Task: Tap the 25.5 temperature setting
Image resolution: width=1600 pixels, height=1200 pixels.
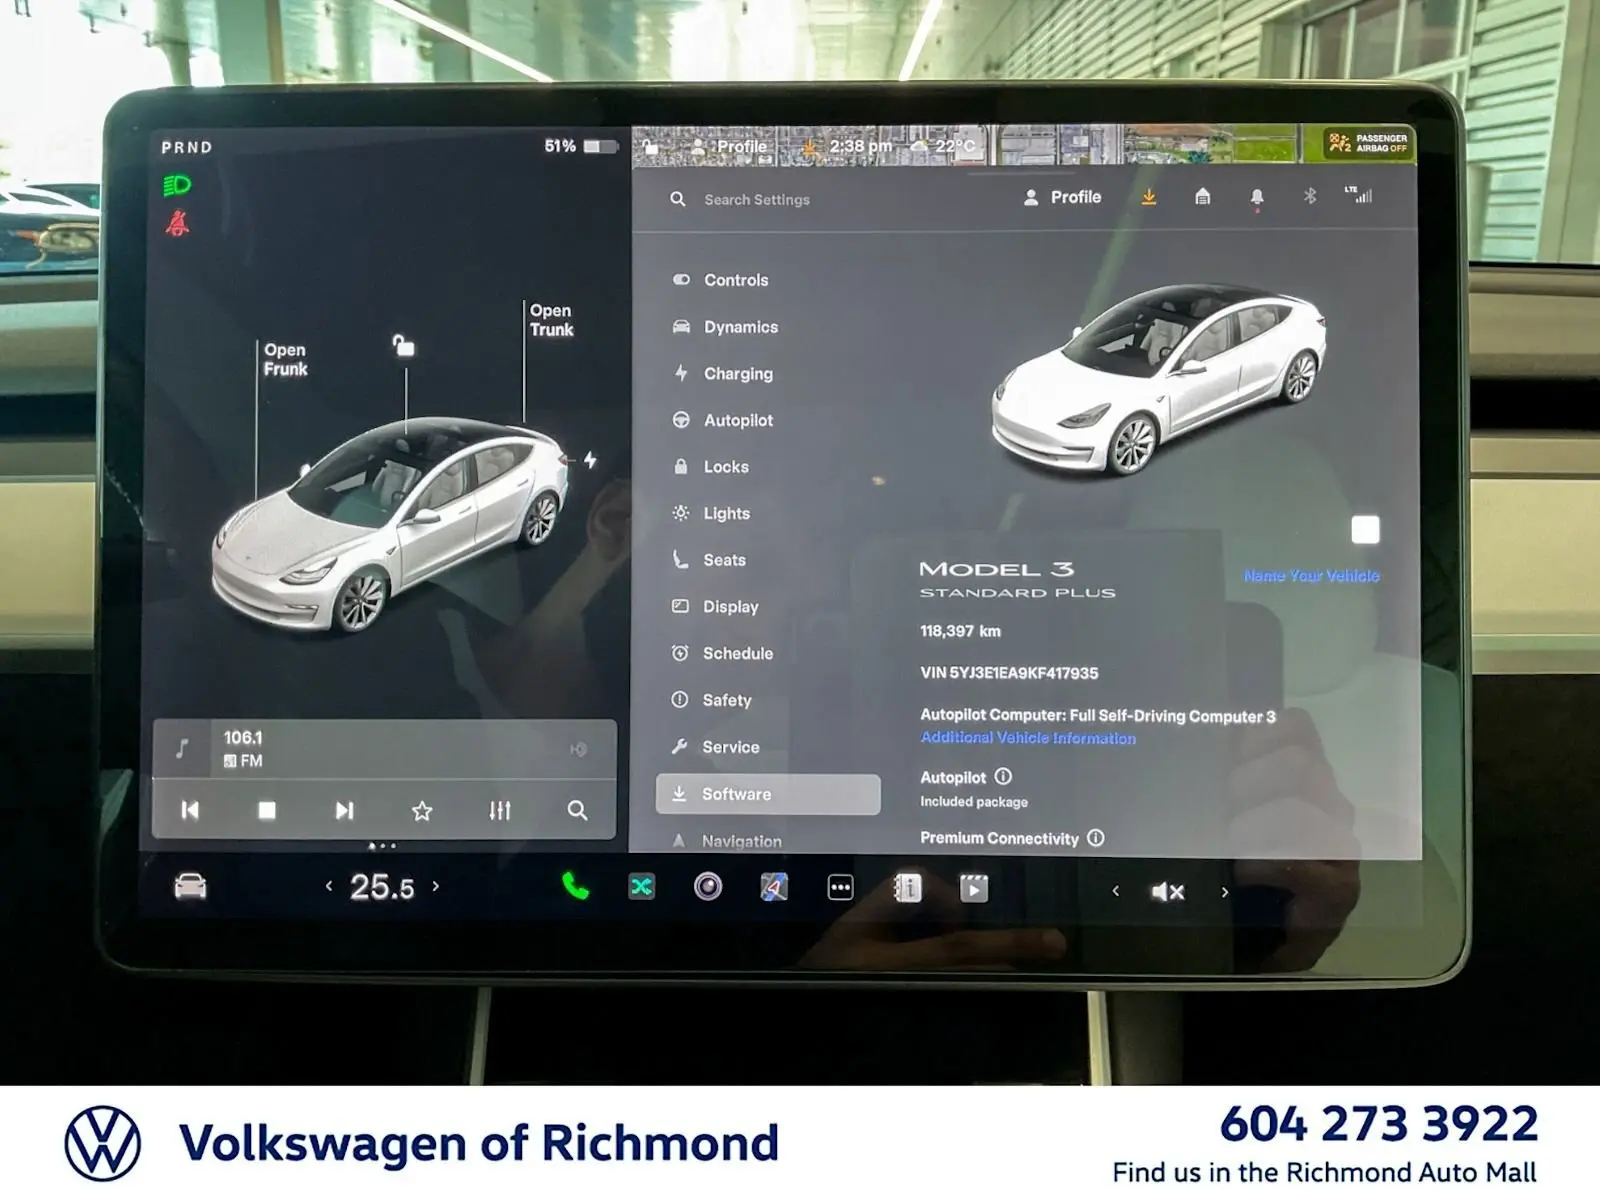Action: click(382, 887)
